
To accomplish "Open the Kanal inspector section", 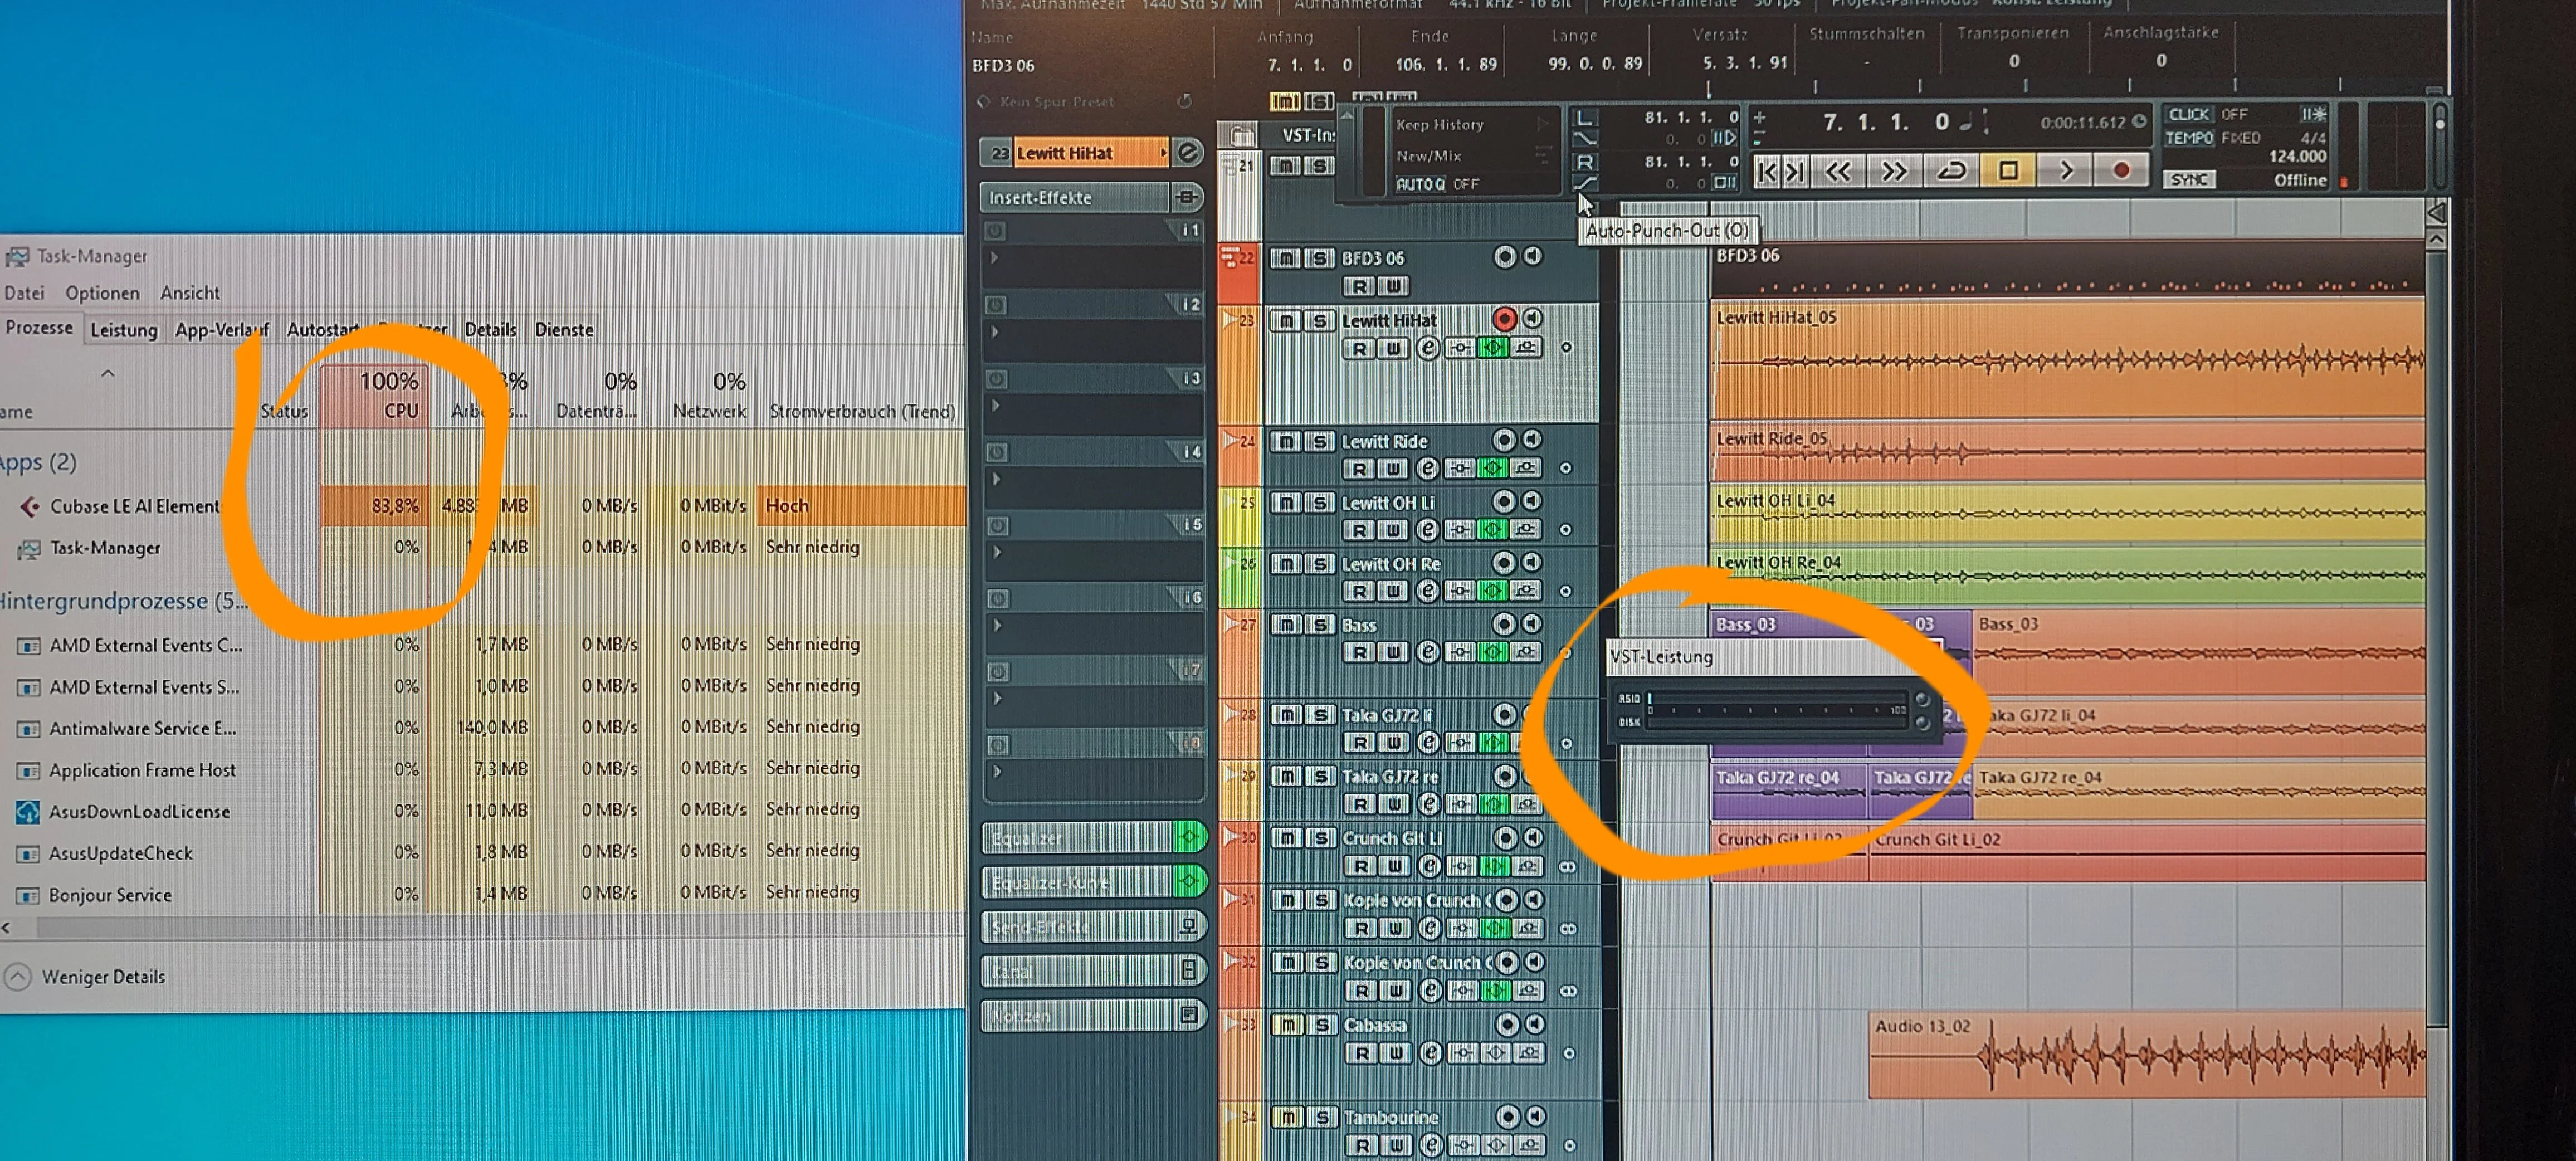I will 1075,971.
